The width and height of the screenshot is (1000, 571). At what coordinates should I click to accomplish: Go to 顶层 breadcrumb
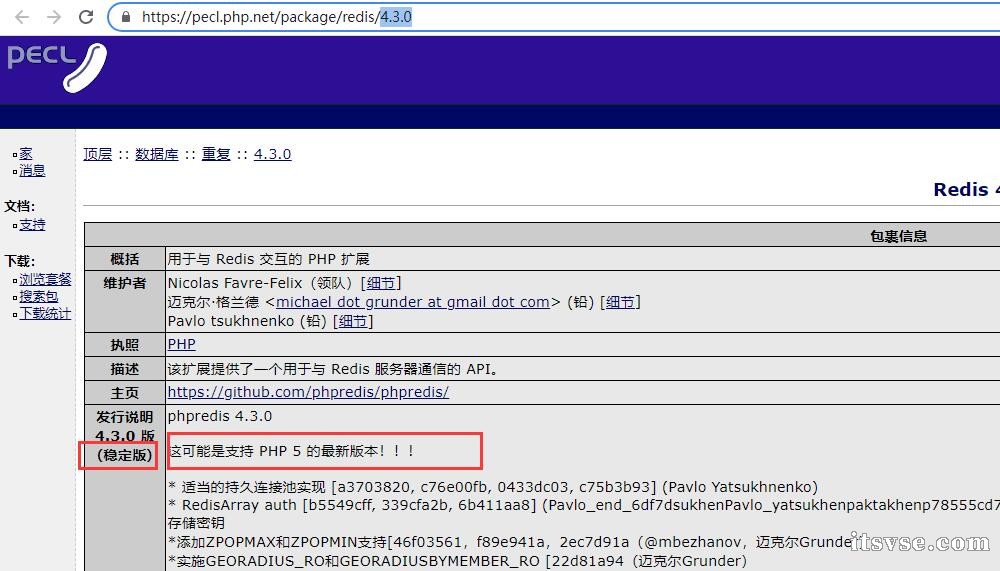98,154
